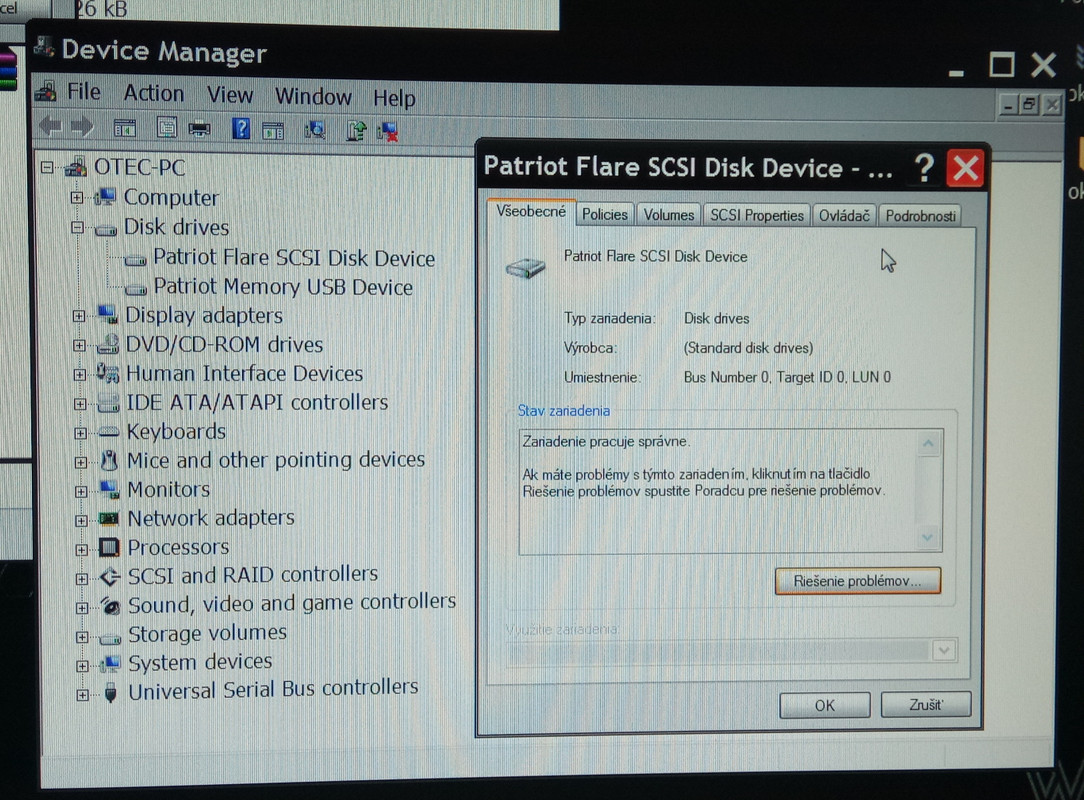1084x800 pixels.
Task: Click the Universal Serial Bus plug icon
Action: [x=111, y=692]
